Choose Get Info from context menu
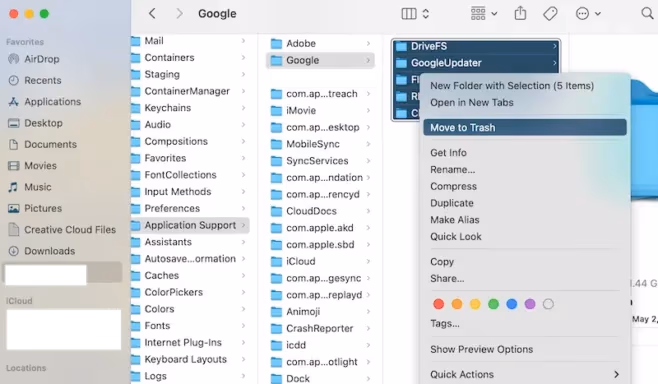The height and width of the screenshot is (384, 658). (448, 153)
